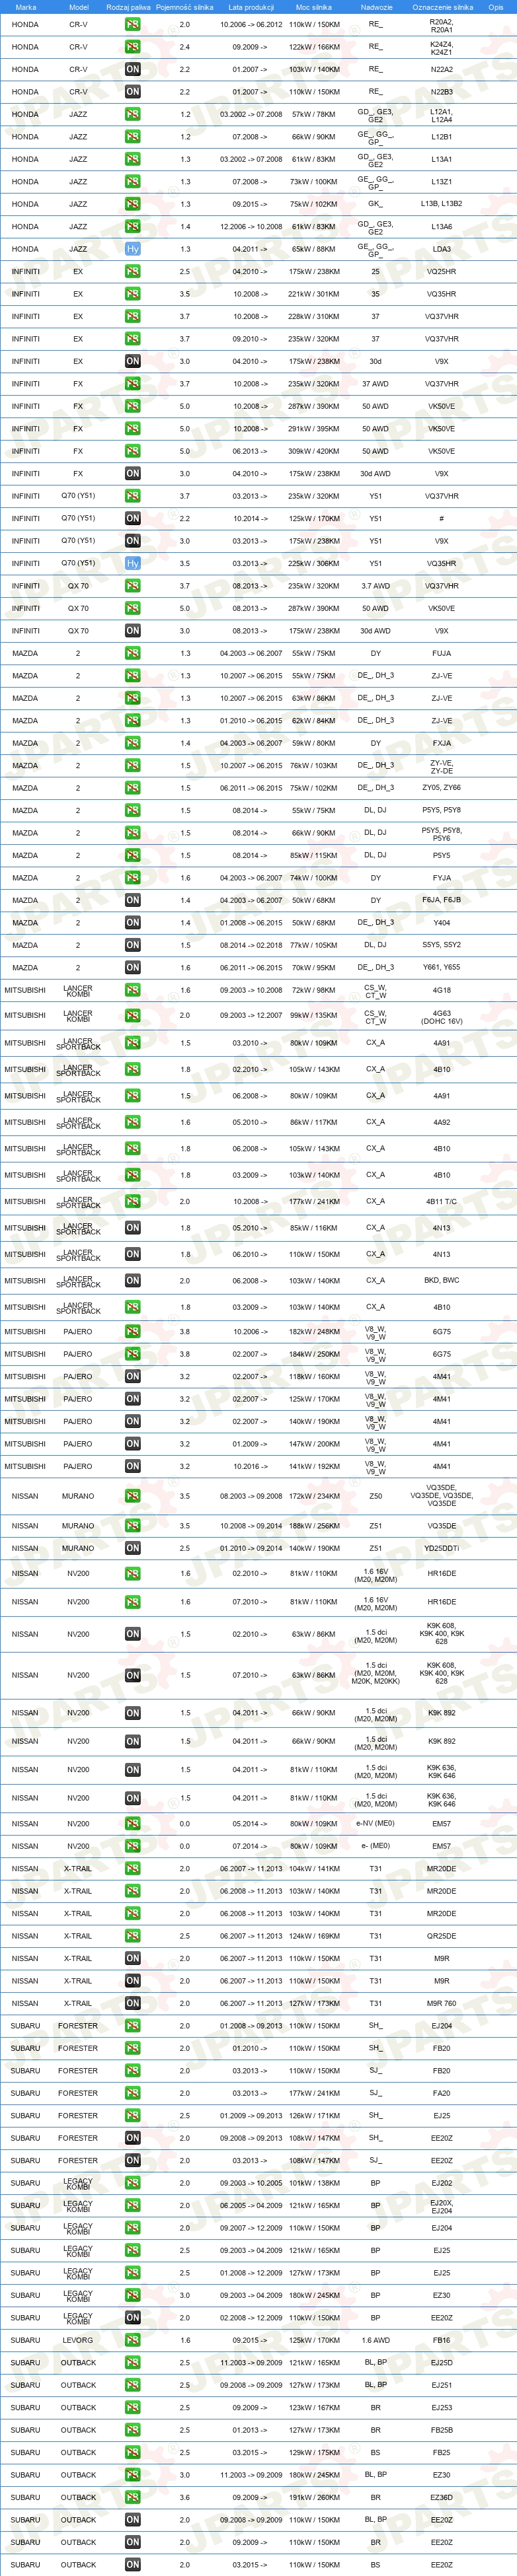Click diesel ON icon in CR-V N22A2 row
The width and height of the screenshot is (517, 2576).
click(132, 69)
